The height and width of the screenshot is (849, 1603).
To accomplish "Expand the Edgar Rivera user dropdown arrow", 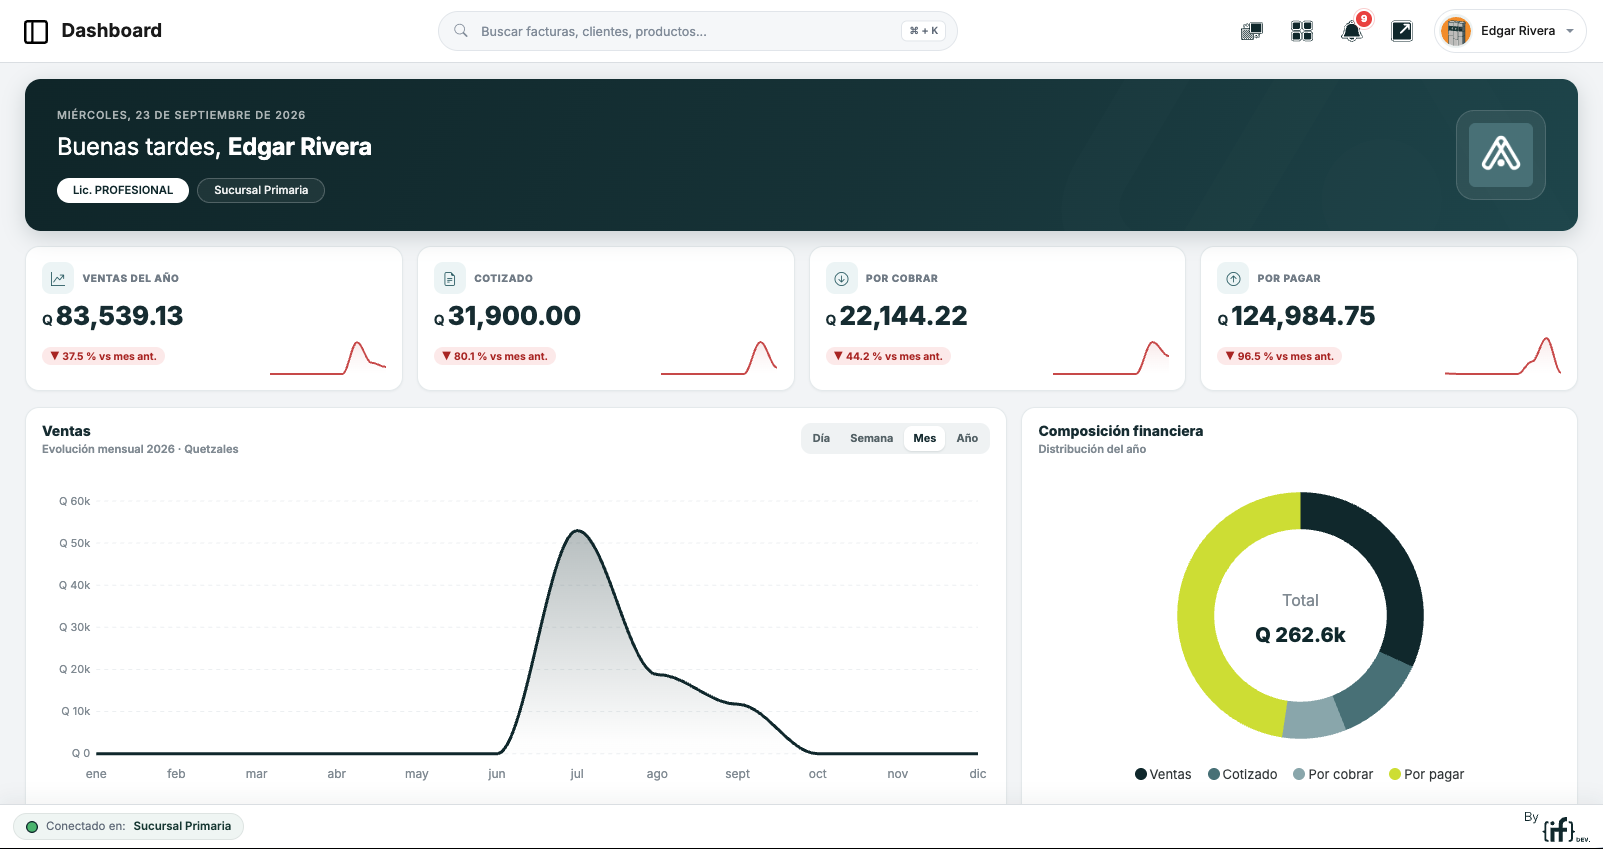I will coord(1570,32).
